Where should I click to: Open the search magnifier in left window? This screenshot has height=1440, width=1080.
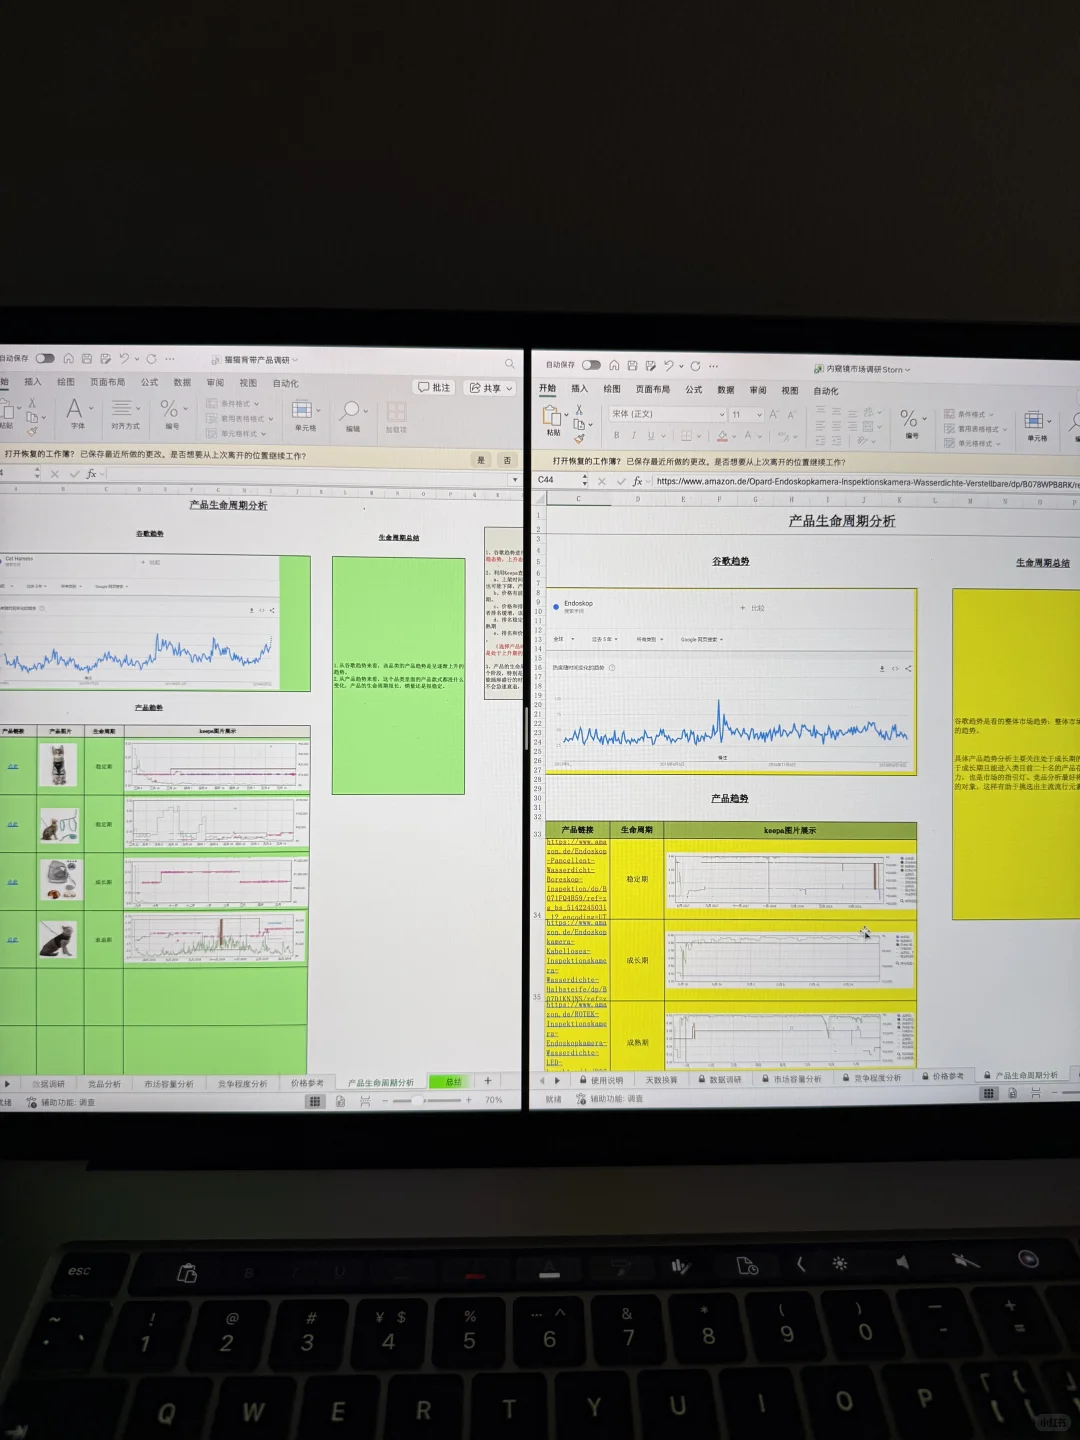pos(510,363)
